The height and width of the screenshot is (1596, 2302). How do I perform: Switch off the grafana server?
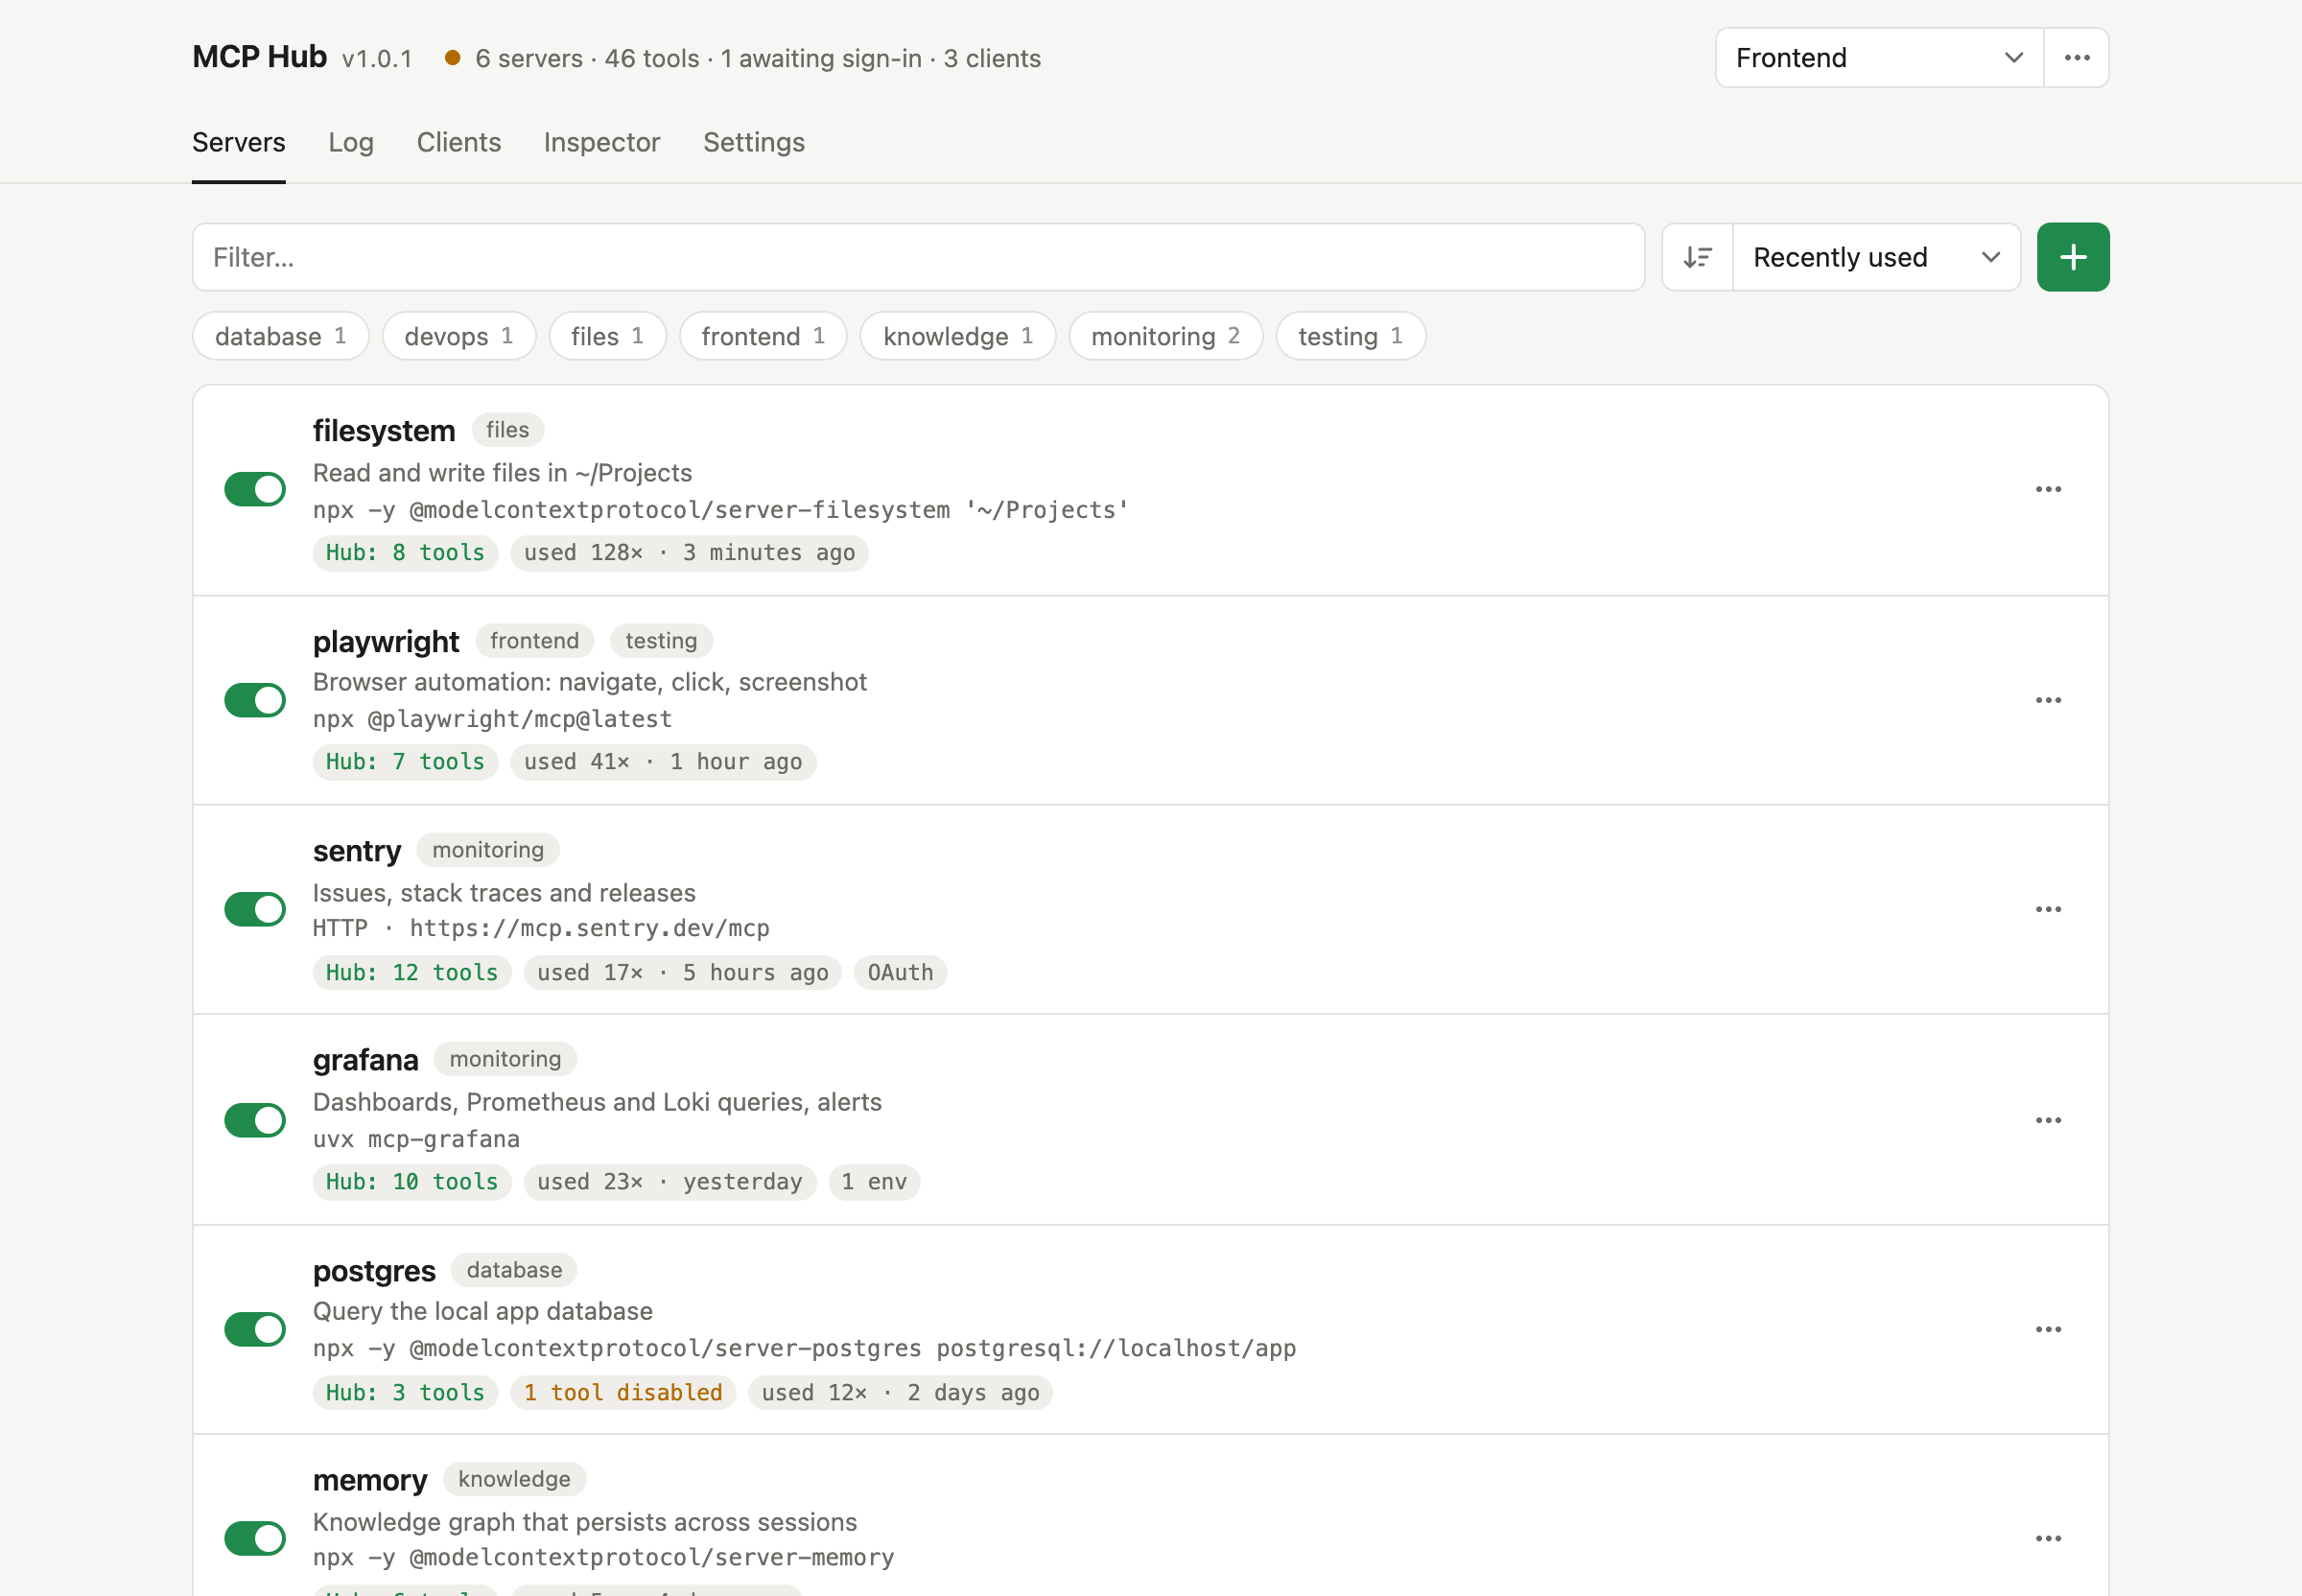coord(255,1120)
